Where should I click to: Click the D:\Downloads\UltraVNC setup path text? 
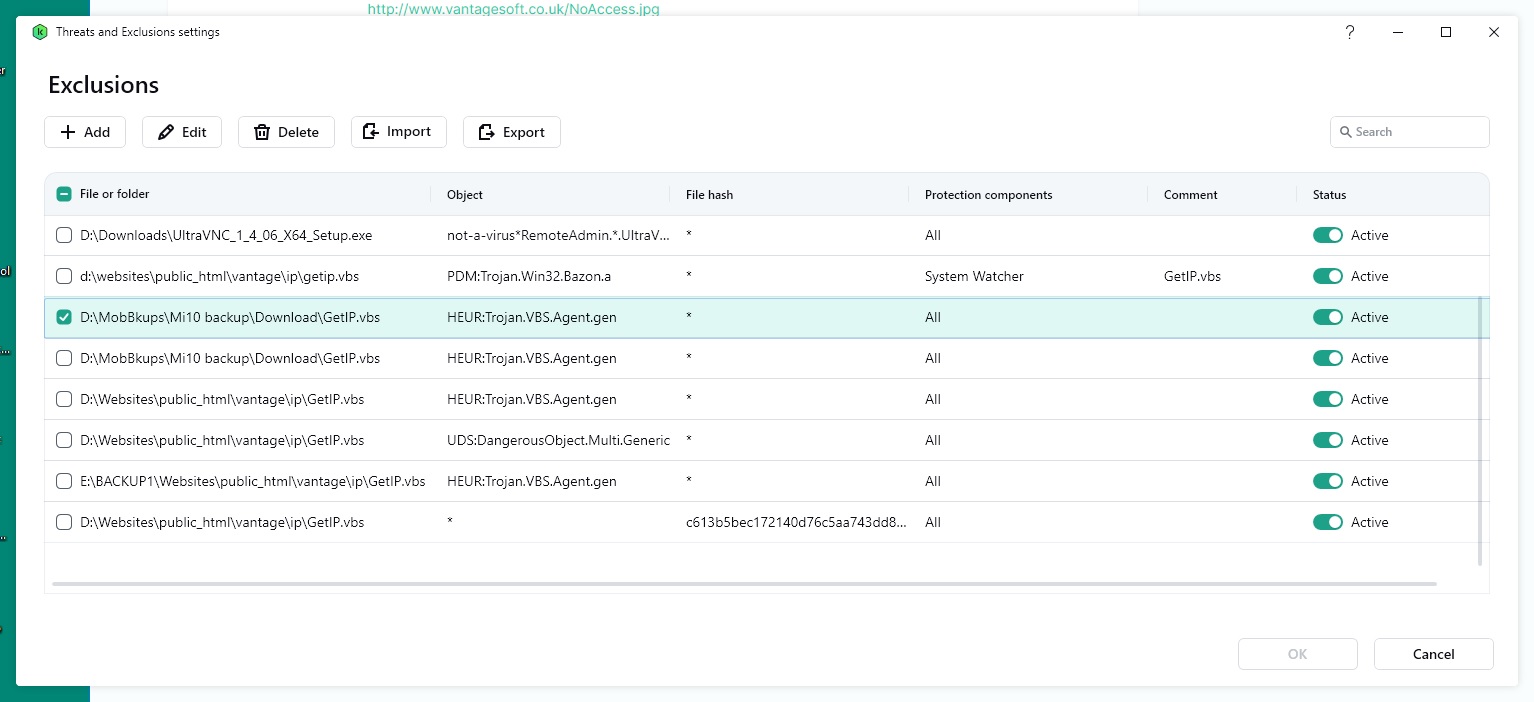click(x=226, y=235)
